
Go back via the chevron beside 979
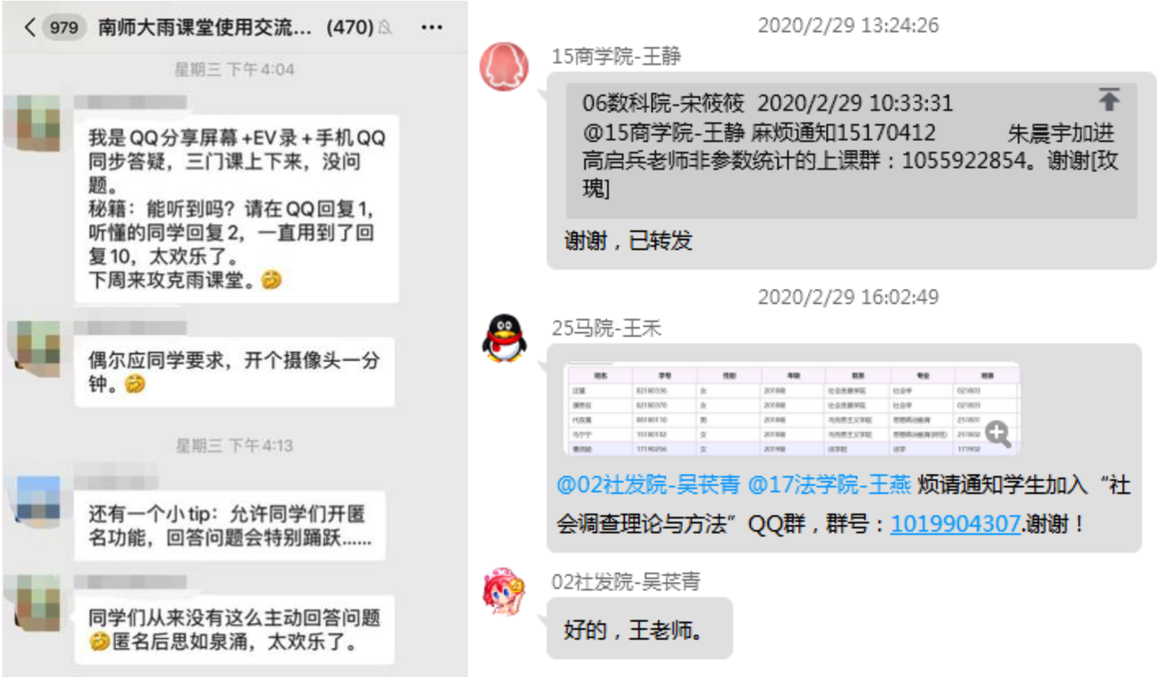click(x=29, y=28)
